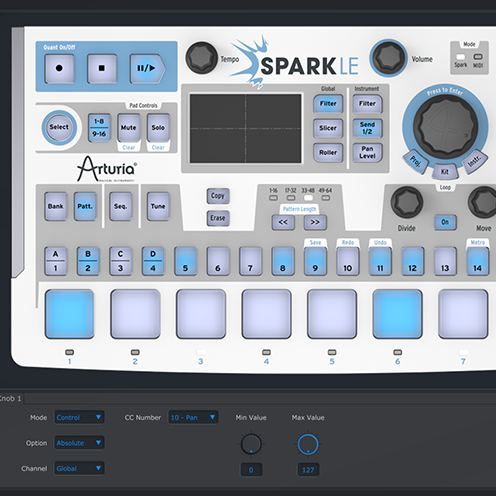The height and width of the screenshot is (496, 496).
Task: Click the XY touch pad display
Action: tap(246, 128)
